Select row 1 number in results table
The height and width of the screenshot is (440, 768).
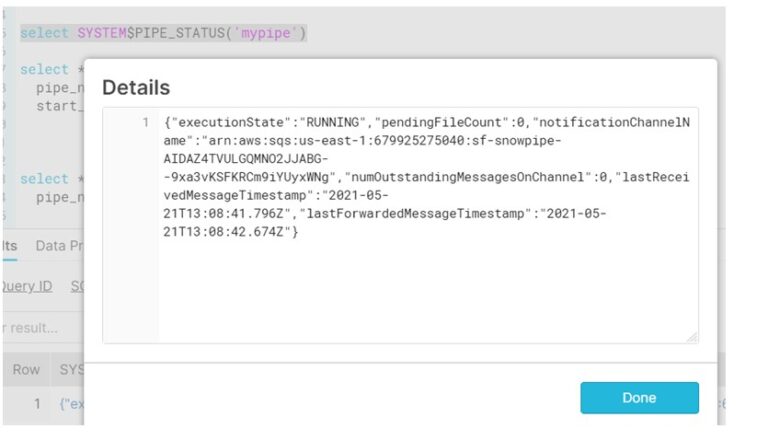point(36,404)
